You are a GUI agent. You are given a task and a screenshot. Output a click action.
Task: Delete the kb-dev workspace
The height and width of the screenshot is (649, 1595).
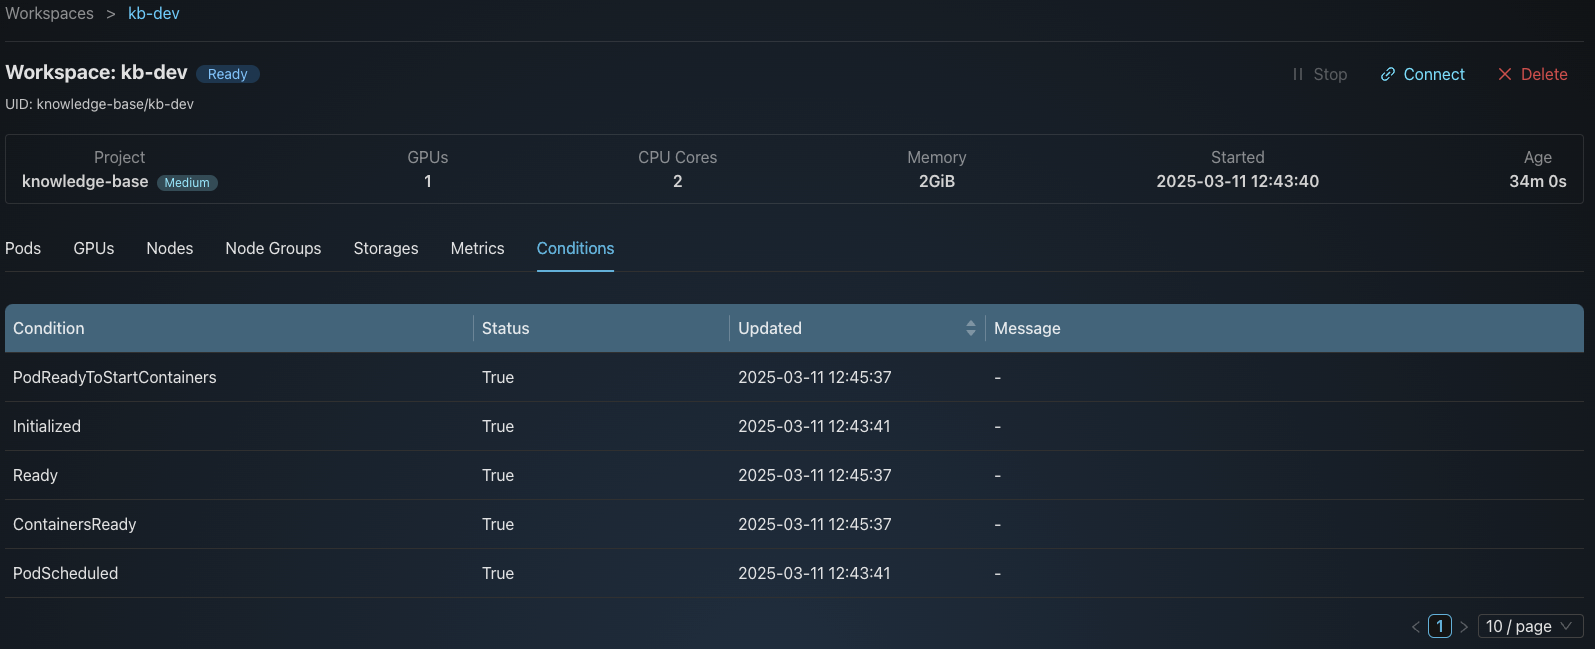(x=1532, y=74)
